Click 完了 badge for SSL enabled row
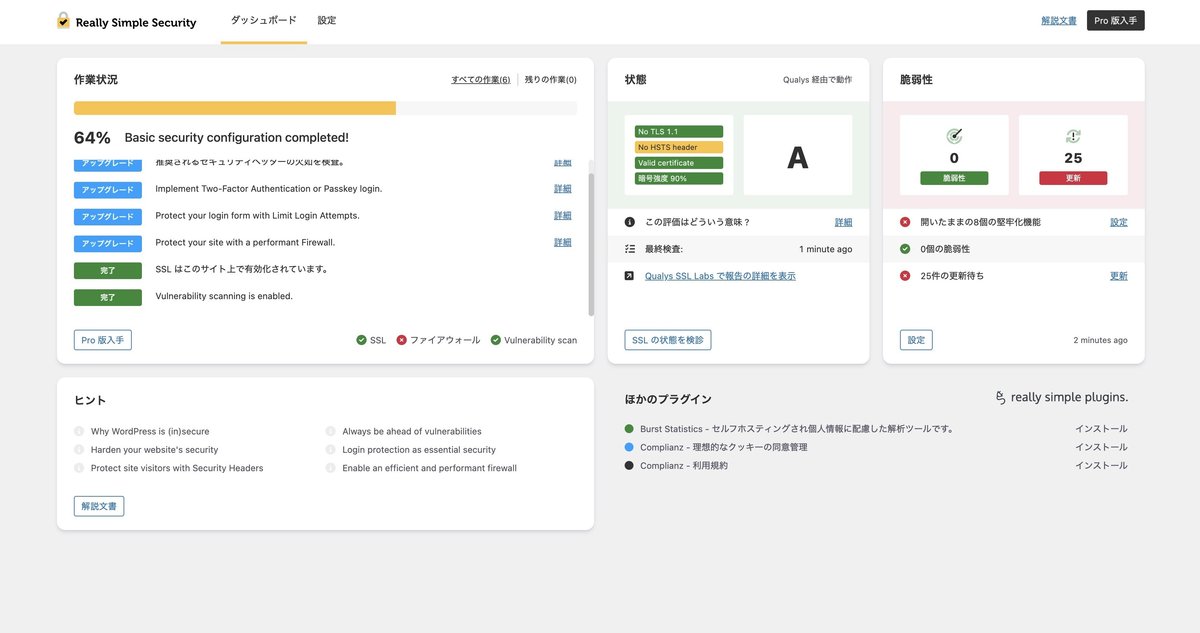The width and height of the screenshot is (1200, 633). coord(108,270)
